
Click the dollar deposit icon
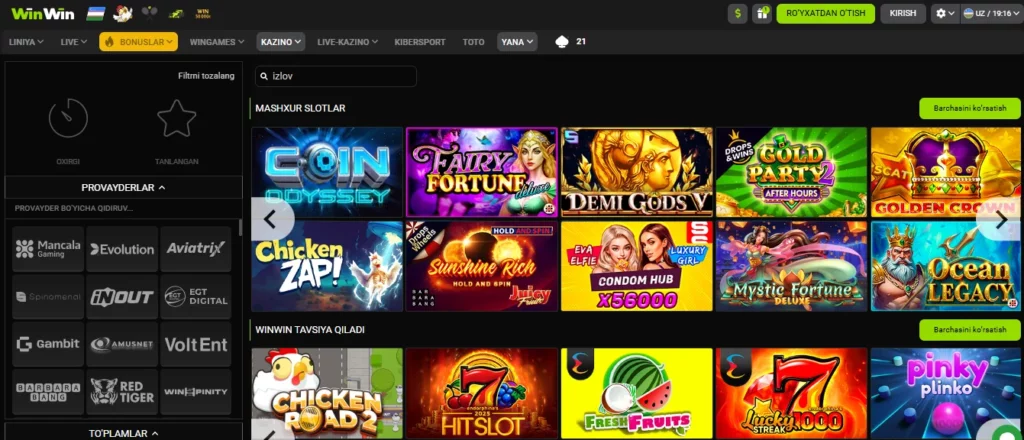point(737,13)
